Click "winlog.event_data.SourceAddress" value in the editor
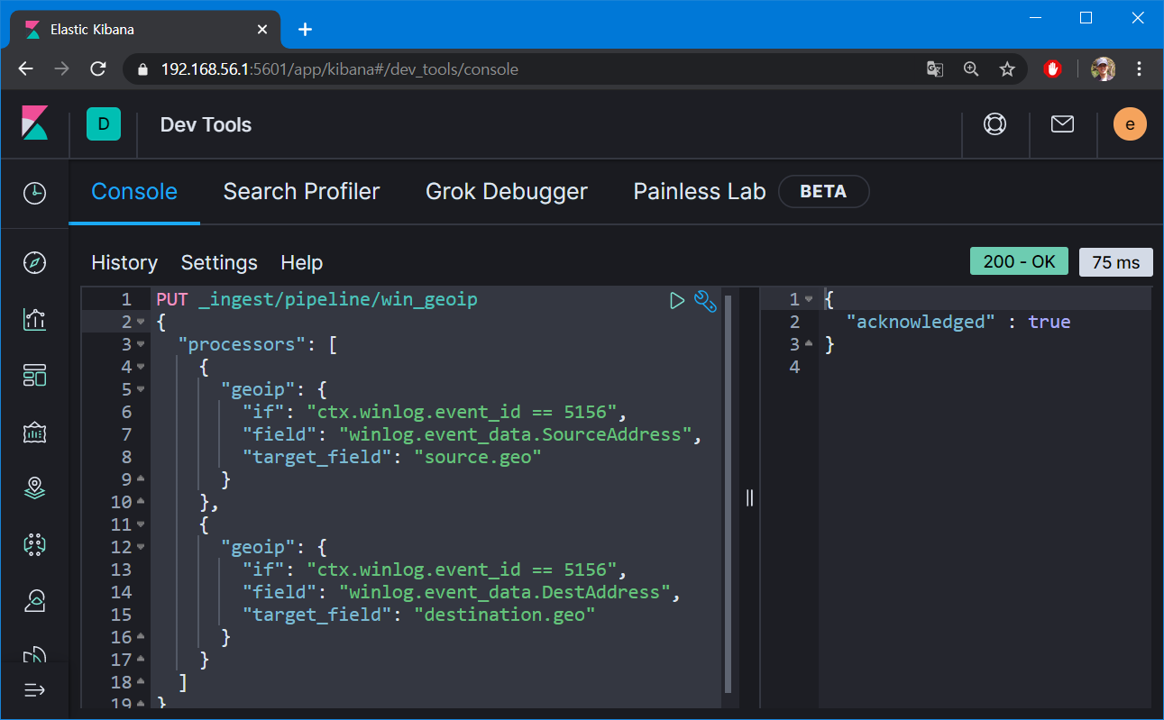Screen dimensions: 1164x720 [515, 434]
